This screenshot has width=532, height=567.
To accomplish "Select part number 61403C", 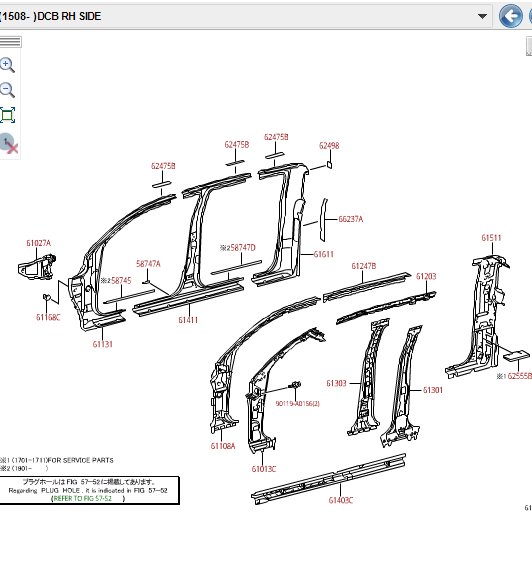I will (341, 500).
